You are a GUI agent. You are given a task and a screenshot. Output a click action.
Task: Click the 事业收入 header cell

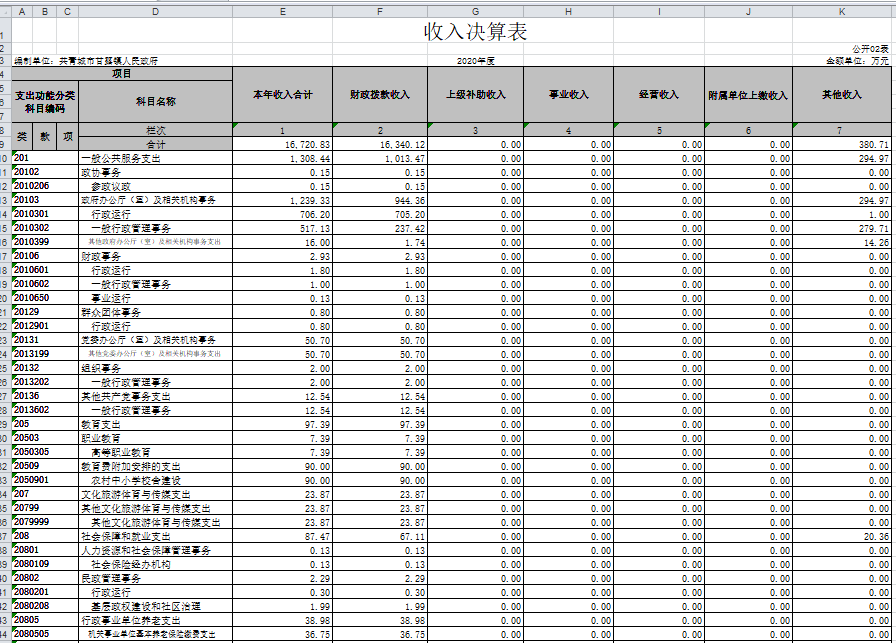pos(568,95)
